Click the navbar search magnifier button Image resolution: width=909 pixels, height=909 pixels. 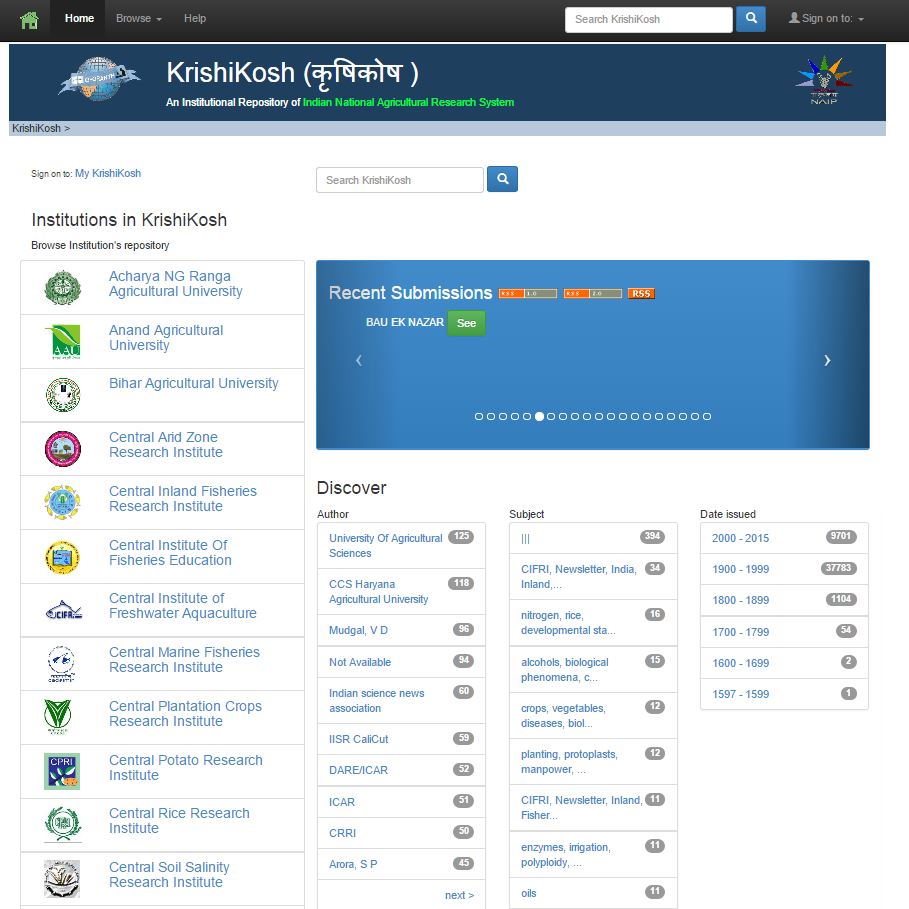[x=751, y=19]
